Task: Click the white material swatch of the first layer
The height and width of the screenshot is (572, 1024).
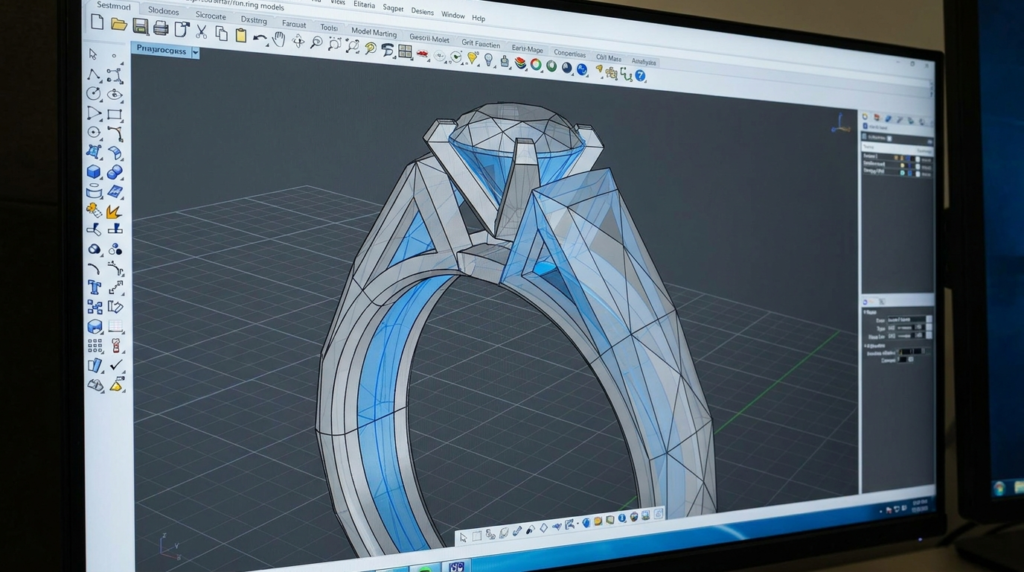Action: click(918, 159)
